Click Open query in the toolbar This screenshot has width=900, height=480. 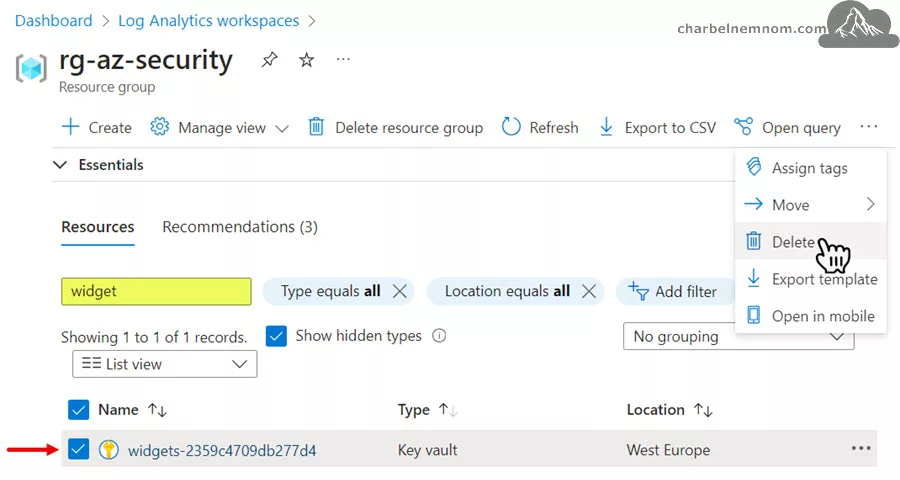coord(787,127)
